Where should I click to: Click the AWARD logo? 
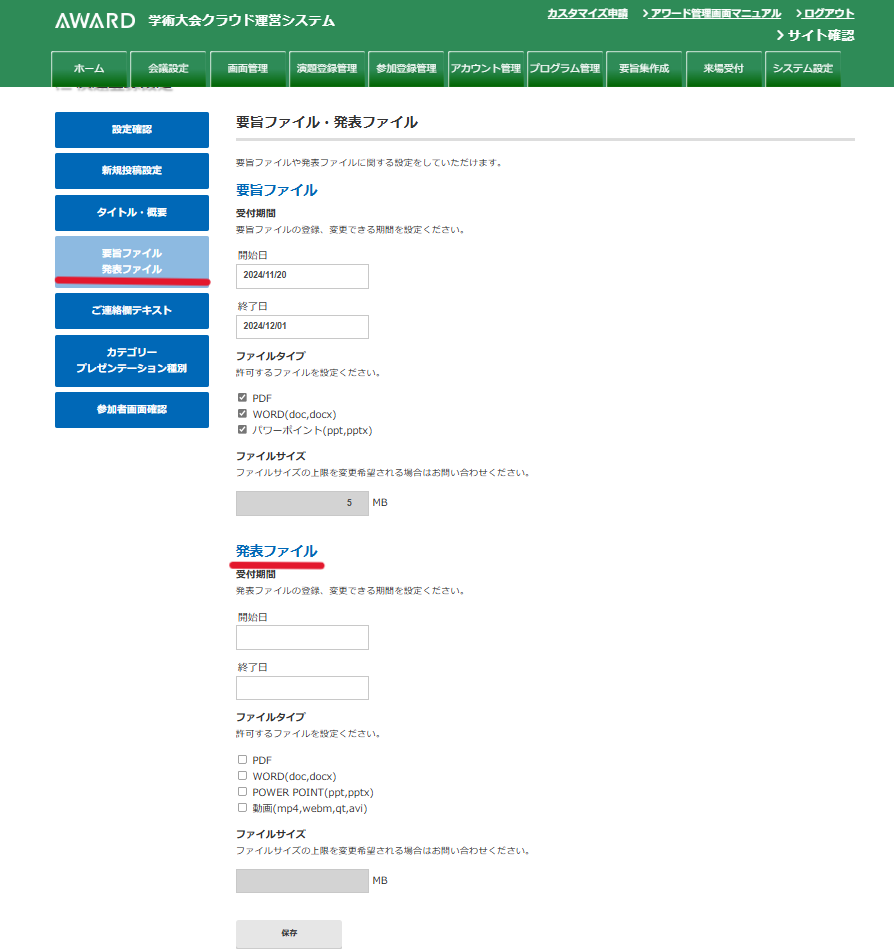(95, 21)
